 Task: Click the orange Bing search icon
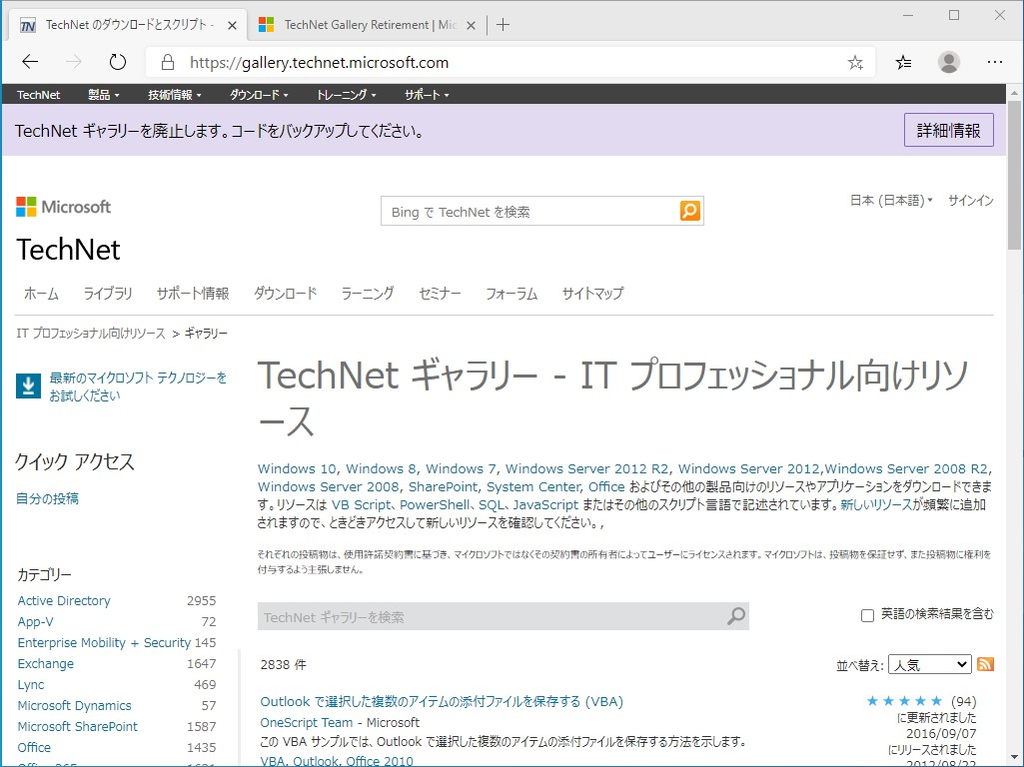[689, 210]
